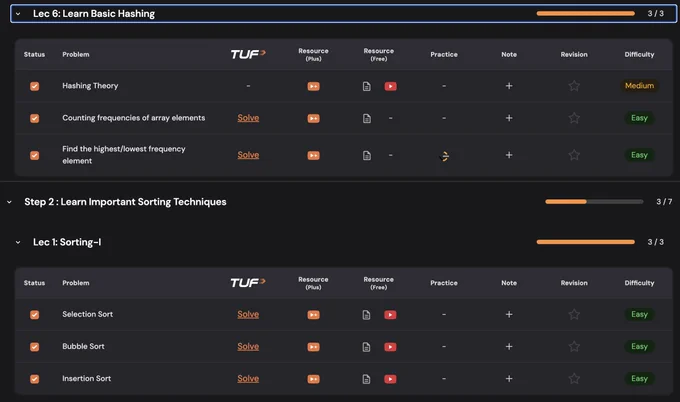Star Insertion Sort for revision

point(574,379)
